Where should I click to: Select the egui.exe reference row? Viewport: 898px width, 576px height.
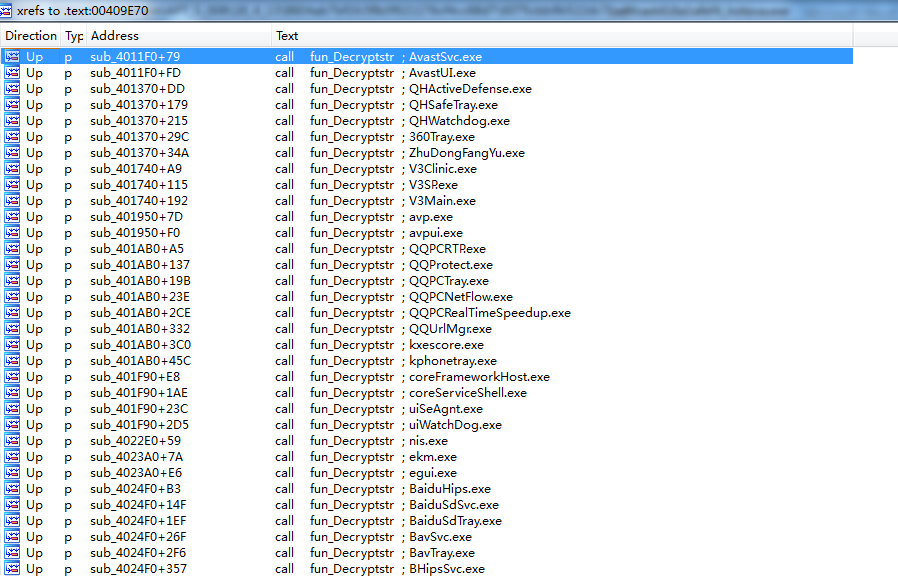coord(432,473)
